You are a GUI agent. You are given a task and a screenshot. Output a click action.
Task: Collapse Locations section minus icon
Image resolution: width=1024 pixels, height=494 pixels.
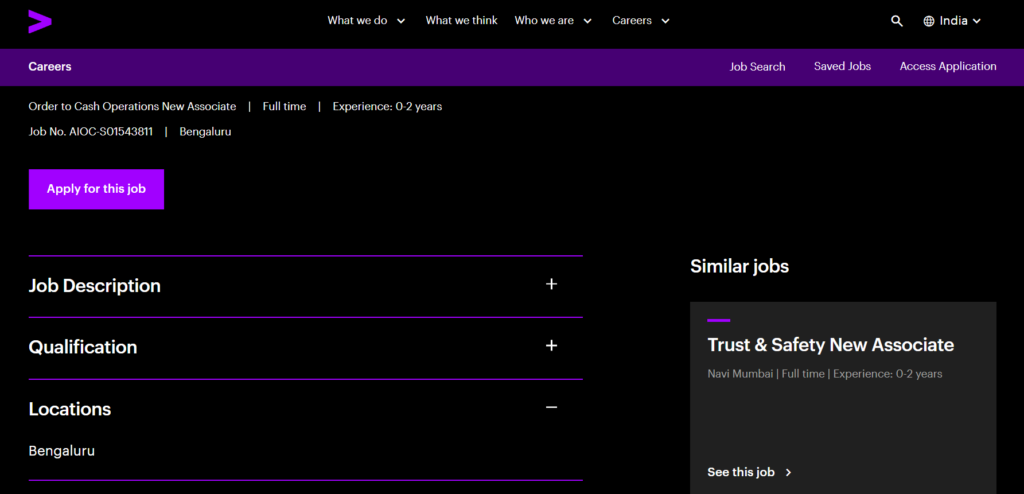551,407
